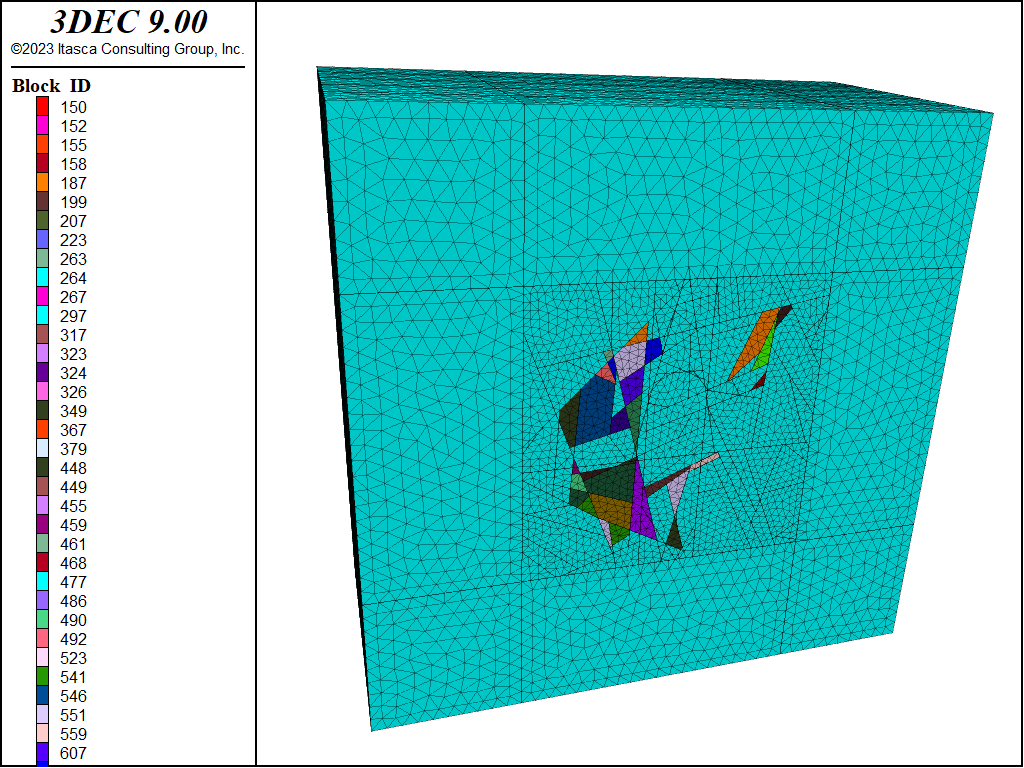Click the large navy blue block in model
This screenshot has height=768, width=1024.
pos(597,407)
